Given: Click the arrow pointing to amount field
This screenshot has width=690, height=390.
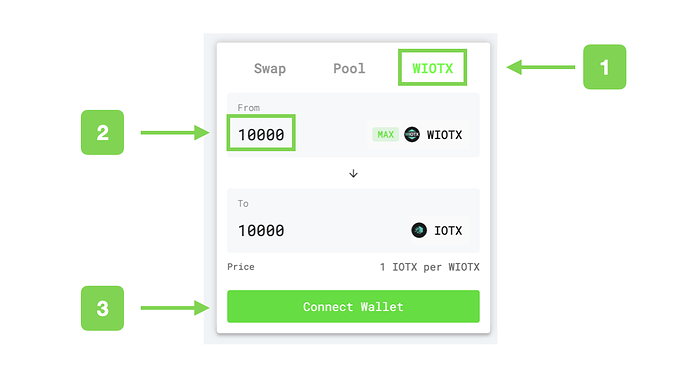Looking at the screenshot, I should [x=175, y=132].
